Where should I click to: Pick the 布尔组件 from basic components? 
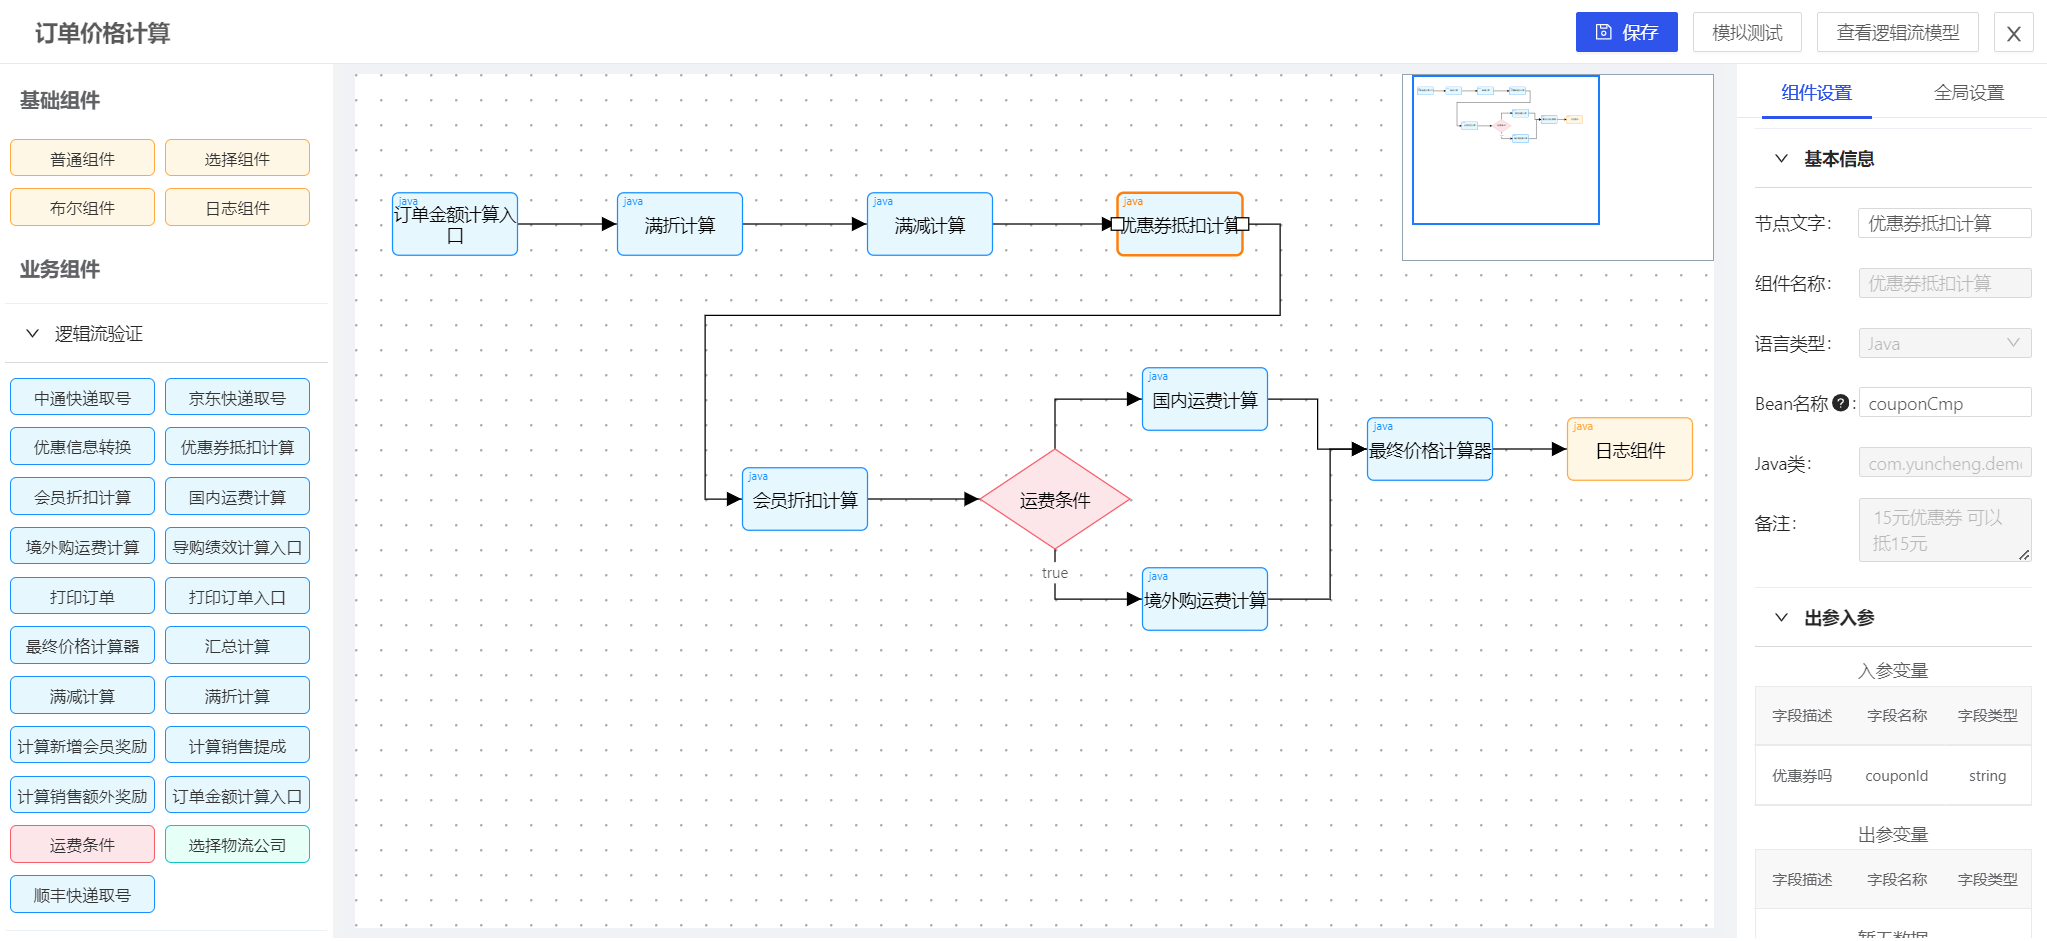[82, 208]
